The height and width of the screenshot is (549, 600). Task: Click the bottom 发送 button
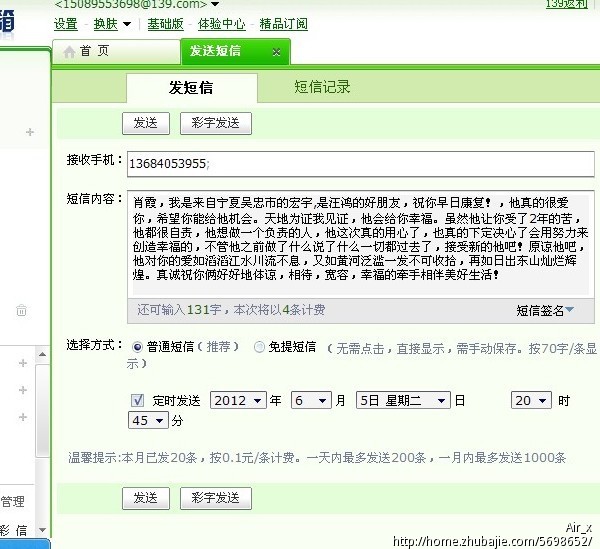click(x=146, y=498)
